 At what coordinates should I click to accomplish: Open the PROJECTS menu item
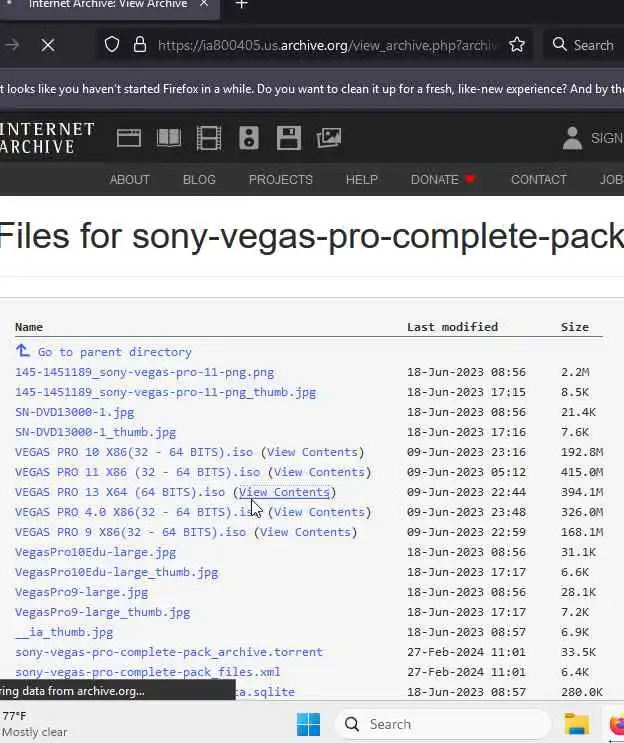click(x=280, y=180)
